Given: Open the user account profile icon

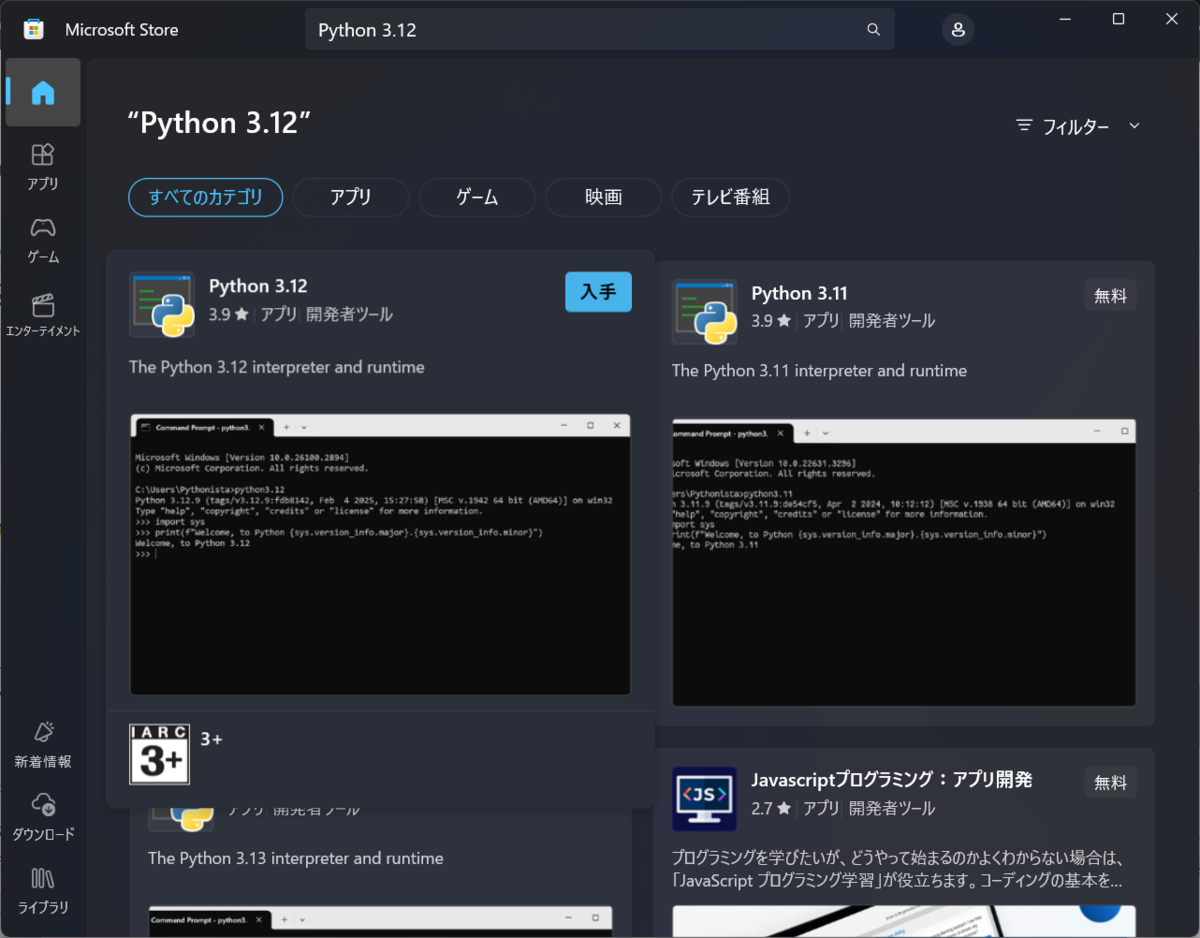Looking at the screenshot, I should pyautogui.click(x=958, y=30).
